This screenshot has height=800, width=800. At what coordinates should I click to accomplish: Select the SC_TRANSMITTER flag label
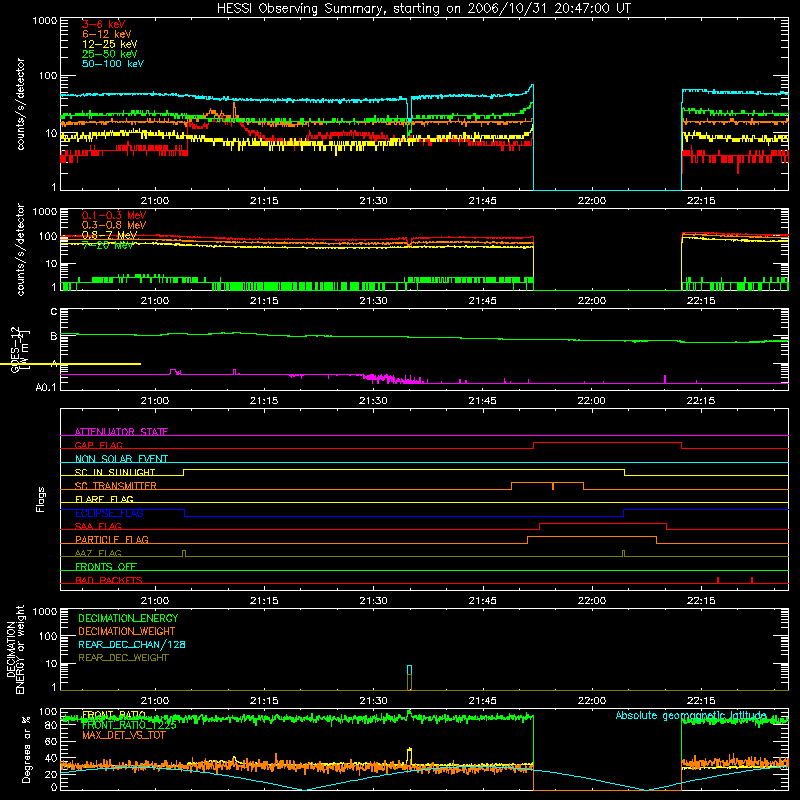coord(115,486)
